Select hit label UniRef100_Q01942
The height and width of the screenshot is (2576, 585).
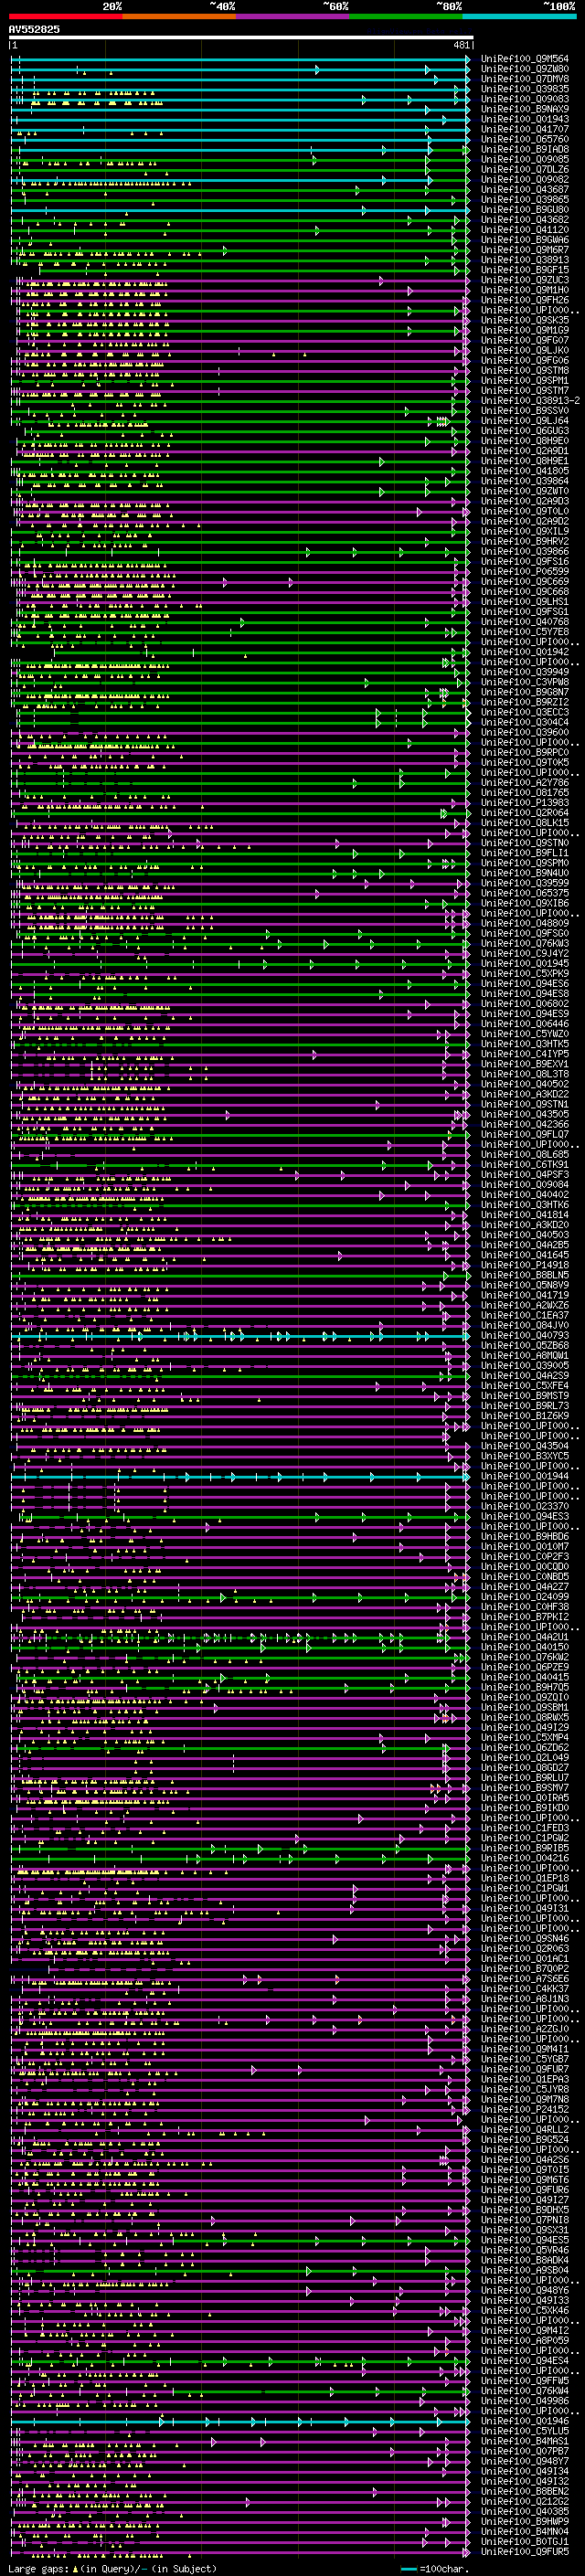point(524,652)
